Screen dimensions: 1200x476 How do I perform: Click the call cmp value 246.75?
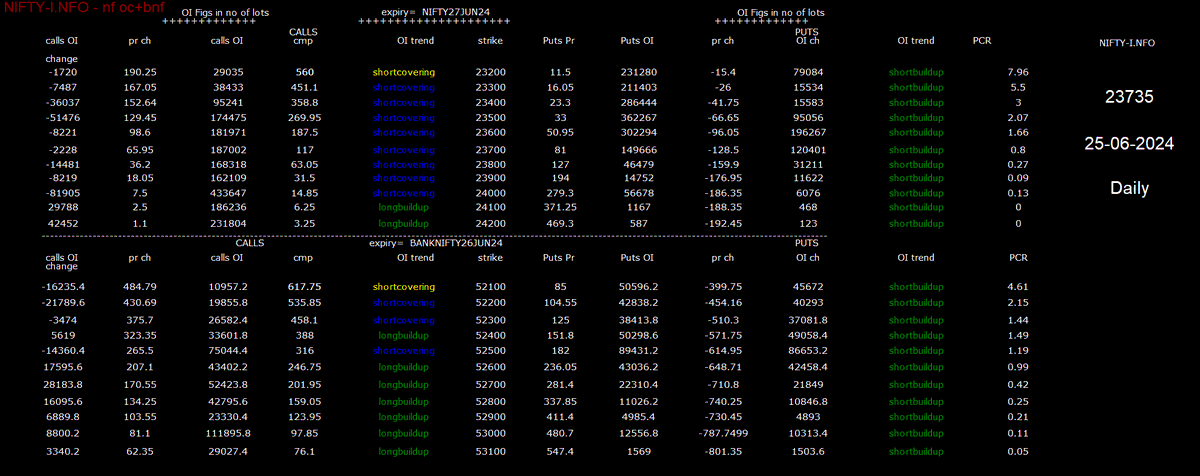click(x=303, y=368)
